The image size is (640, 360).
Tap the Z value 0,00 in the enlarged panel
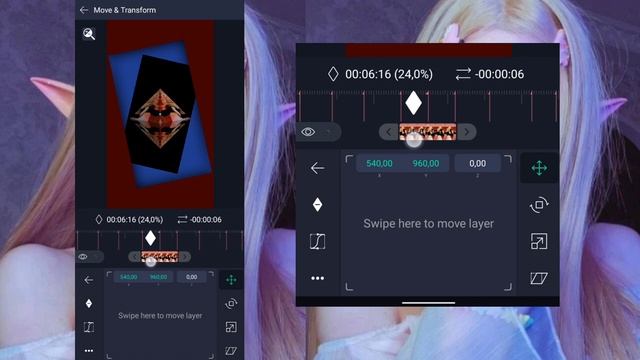[478, 164]
